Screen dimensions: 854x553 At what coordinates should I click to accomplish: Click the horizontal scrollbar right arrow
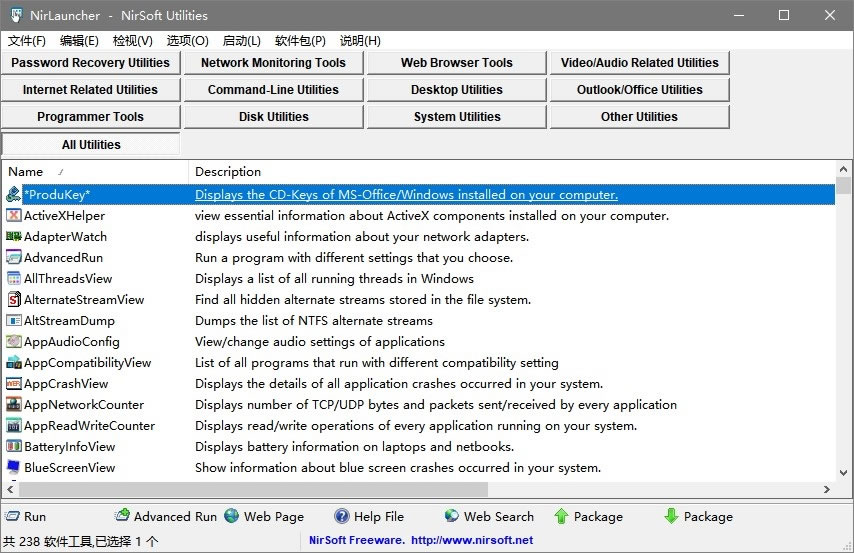click(x=827, y=489)
